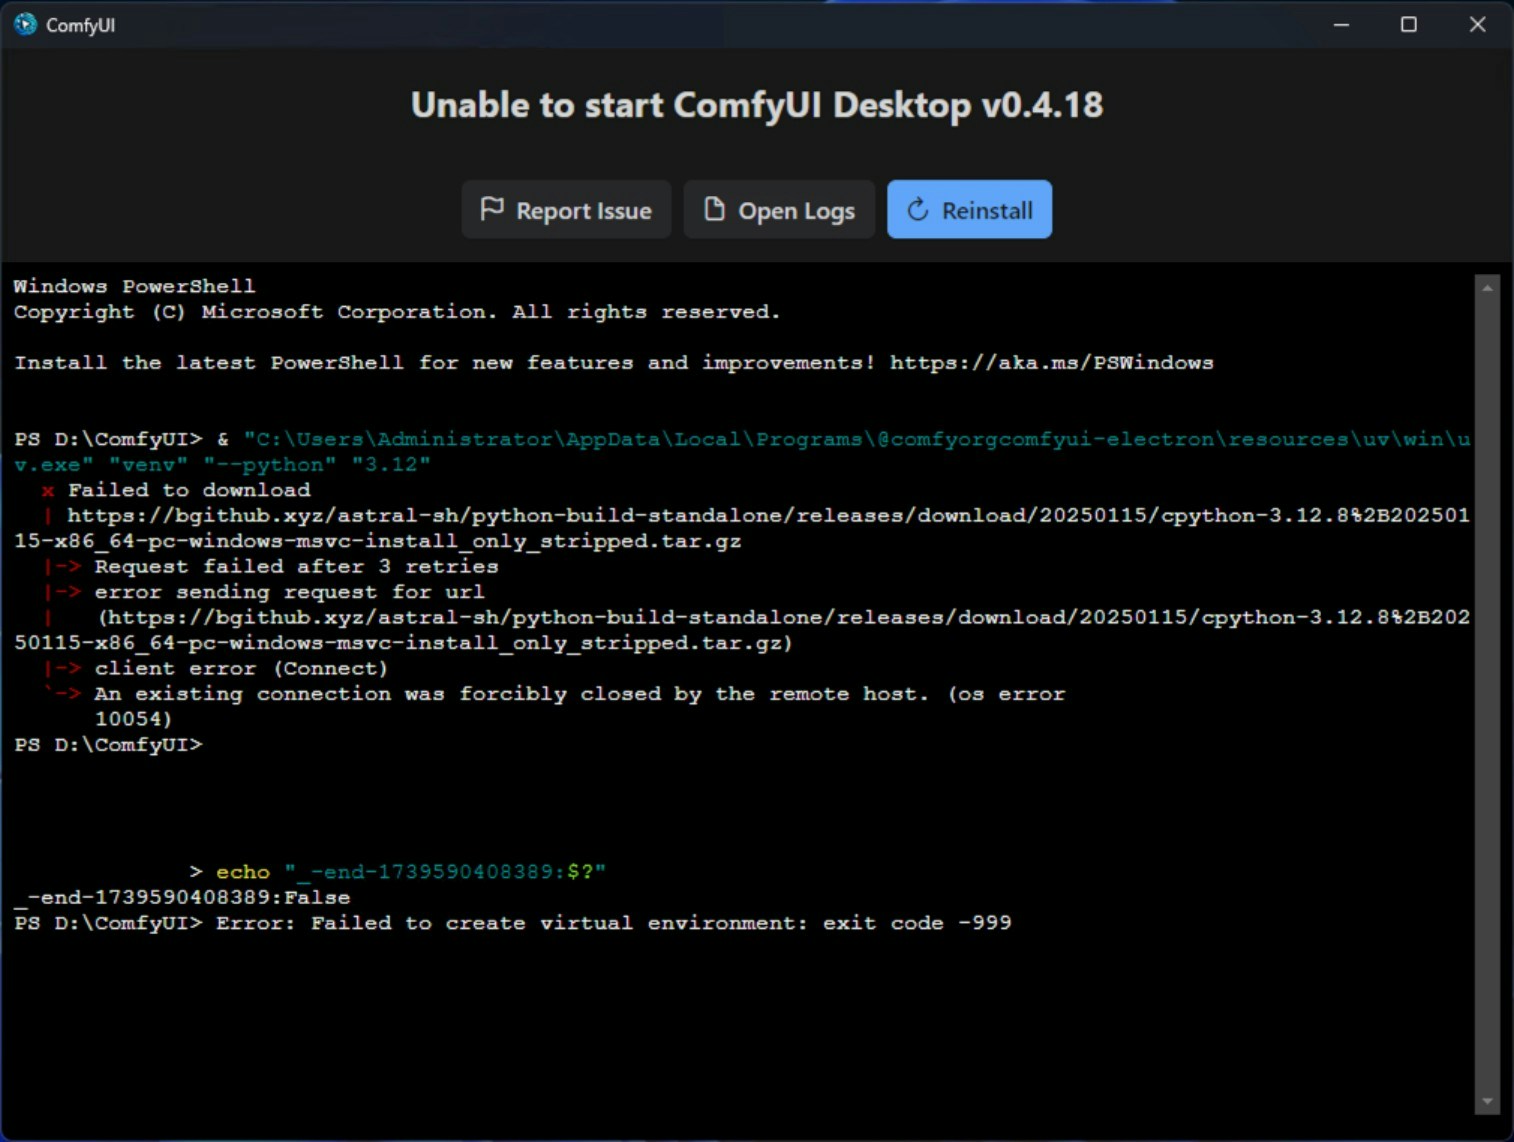1514x1142 pixels.
Task: Click the minimize icon in the title bar
Action: coord(1340,24)
